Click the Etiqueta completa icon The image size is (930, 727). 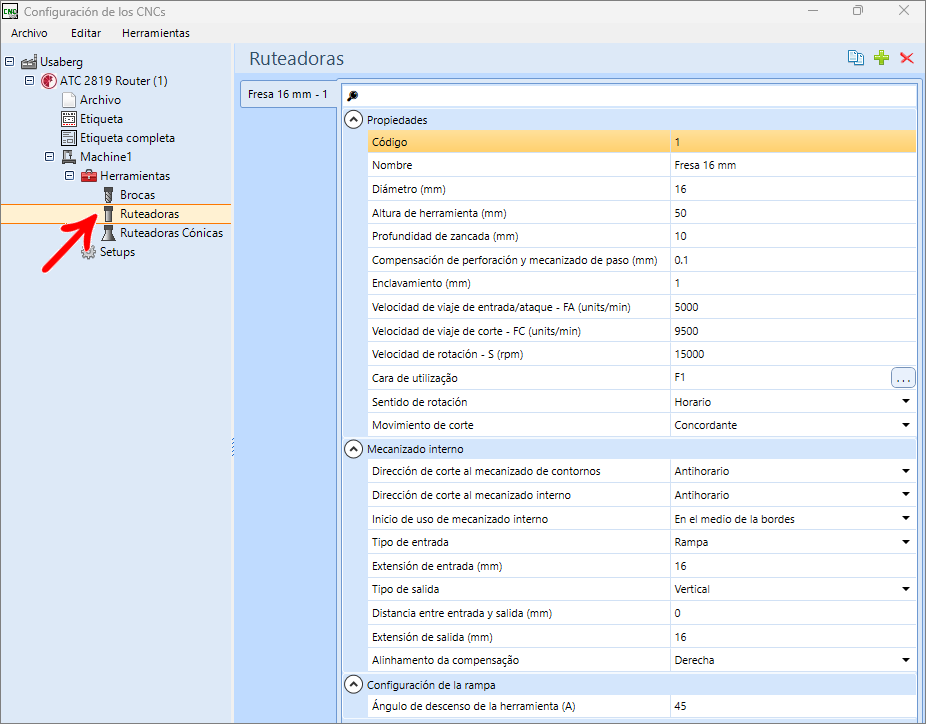tap(69, 138)
